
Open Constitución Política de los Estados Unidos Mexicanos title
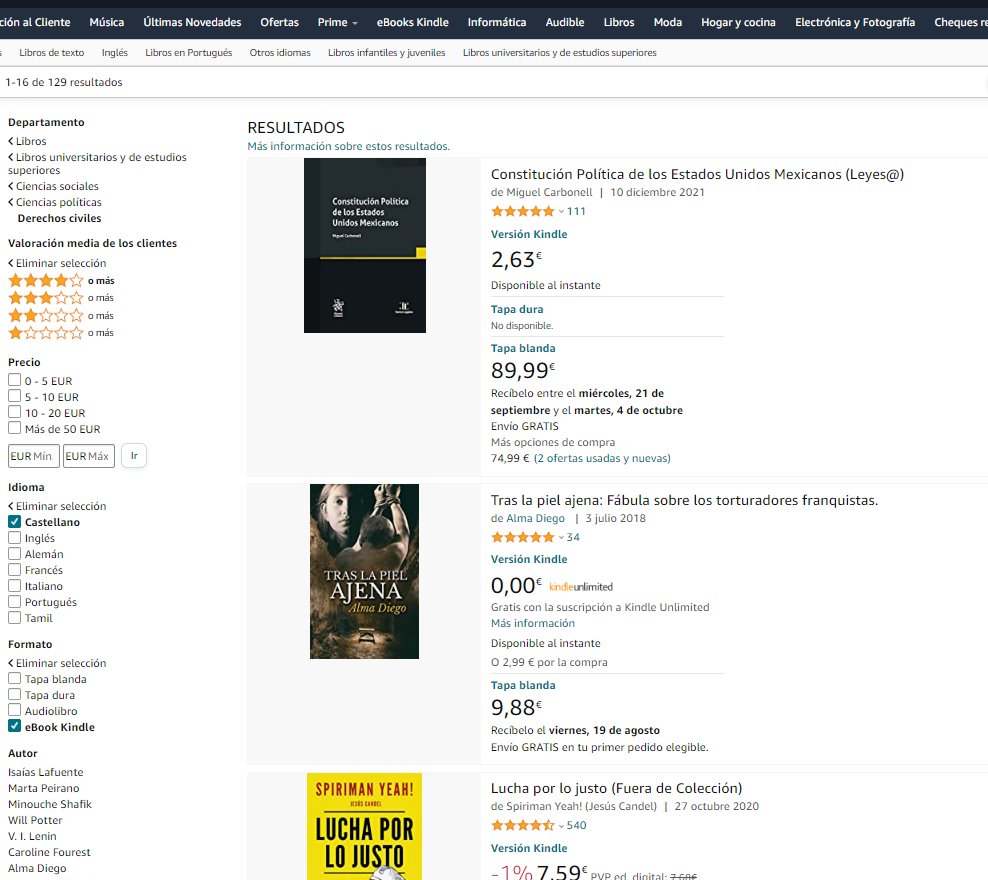pyautogui.click(x=697, y=174)
